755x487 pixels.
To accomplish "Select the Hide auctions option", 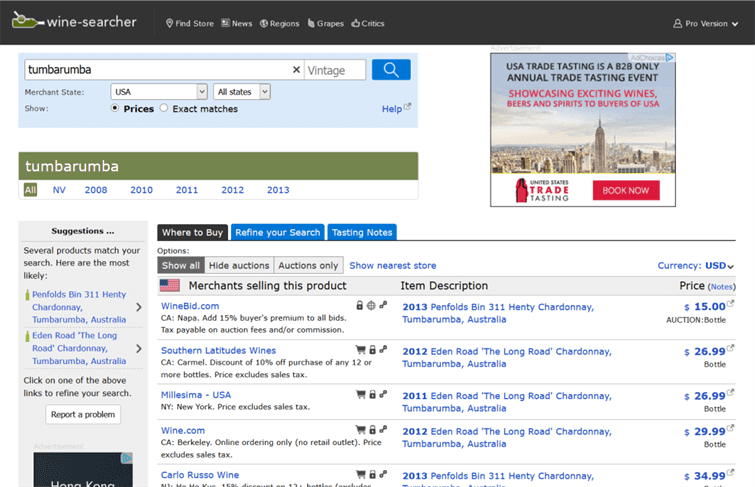I will pos(239,265).
